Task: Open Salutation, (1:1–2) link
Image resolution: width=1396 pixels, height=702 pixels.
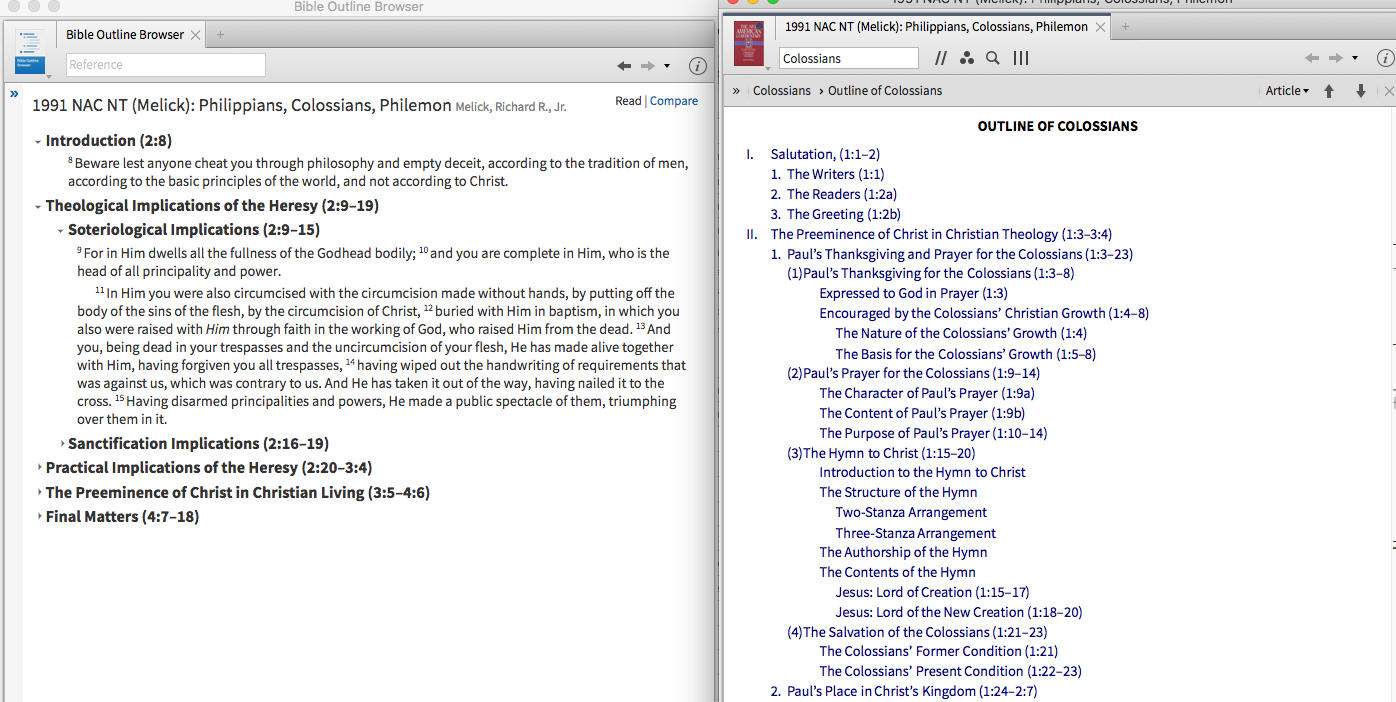Action: pyautogui.click(x=825, y=155)
